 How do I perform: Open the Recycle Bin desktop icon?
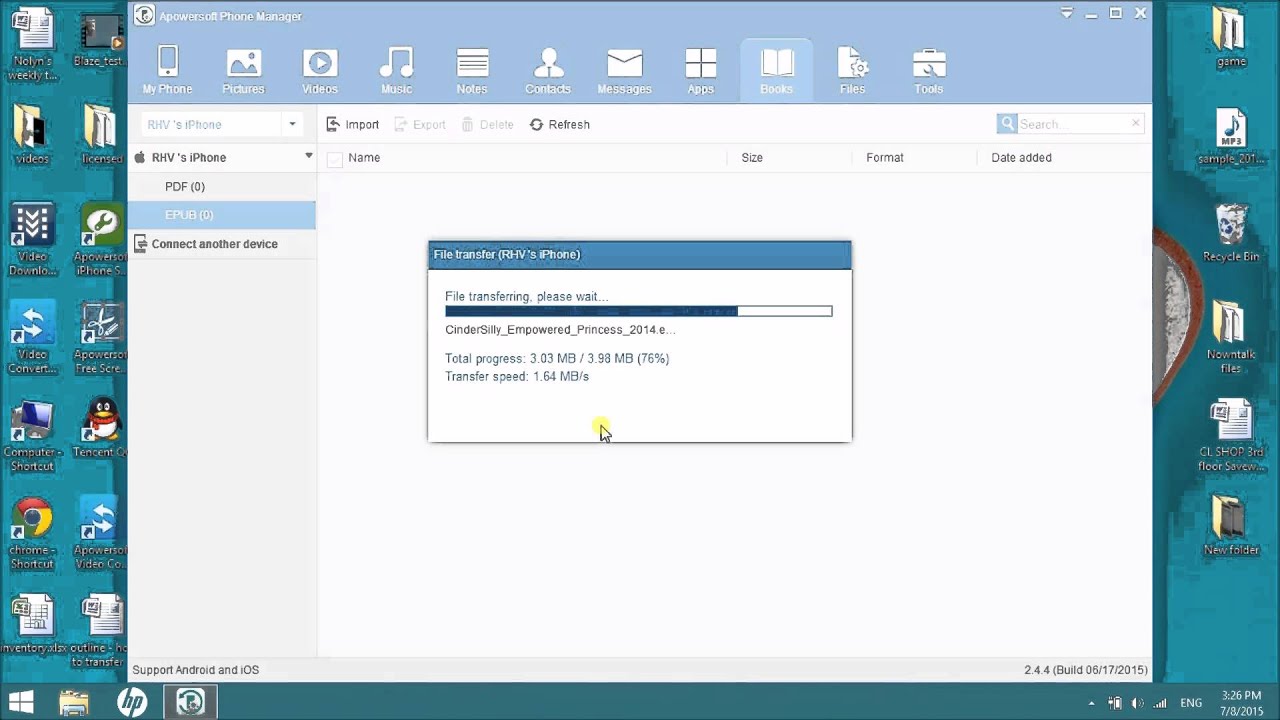[1231, 232]
